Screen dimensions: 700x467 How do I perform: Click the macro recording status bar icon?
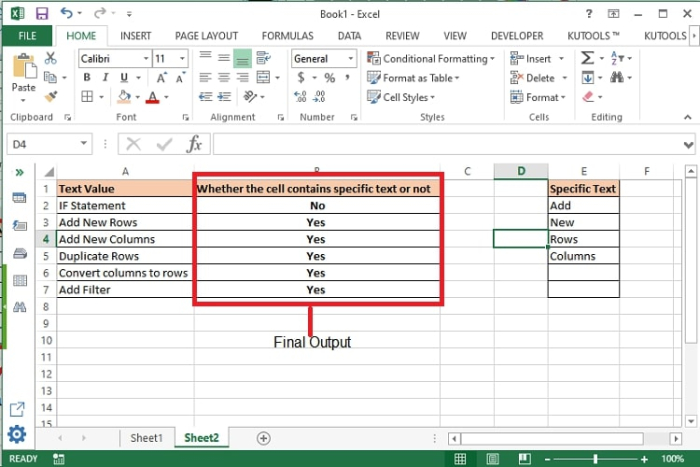[58, 459]
